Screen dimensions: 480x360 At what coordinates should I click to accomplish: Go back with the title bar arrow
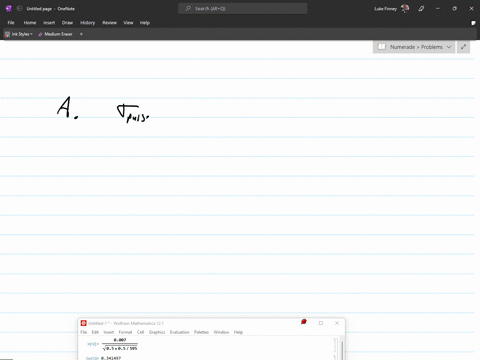point(19,9)
